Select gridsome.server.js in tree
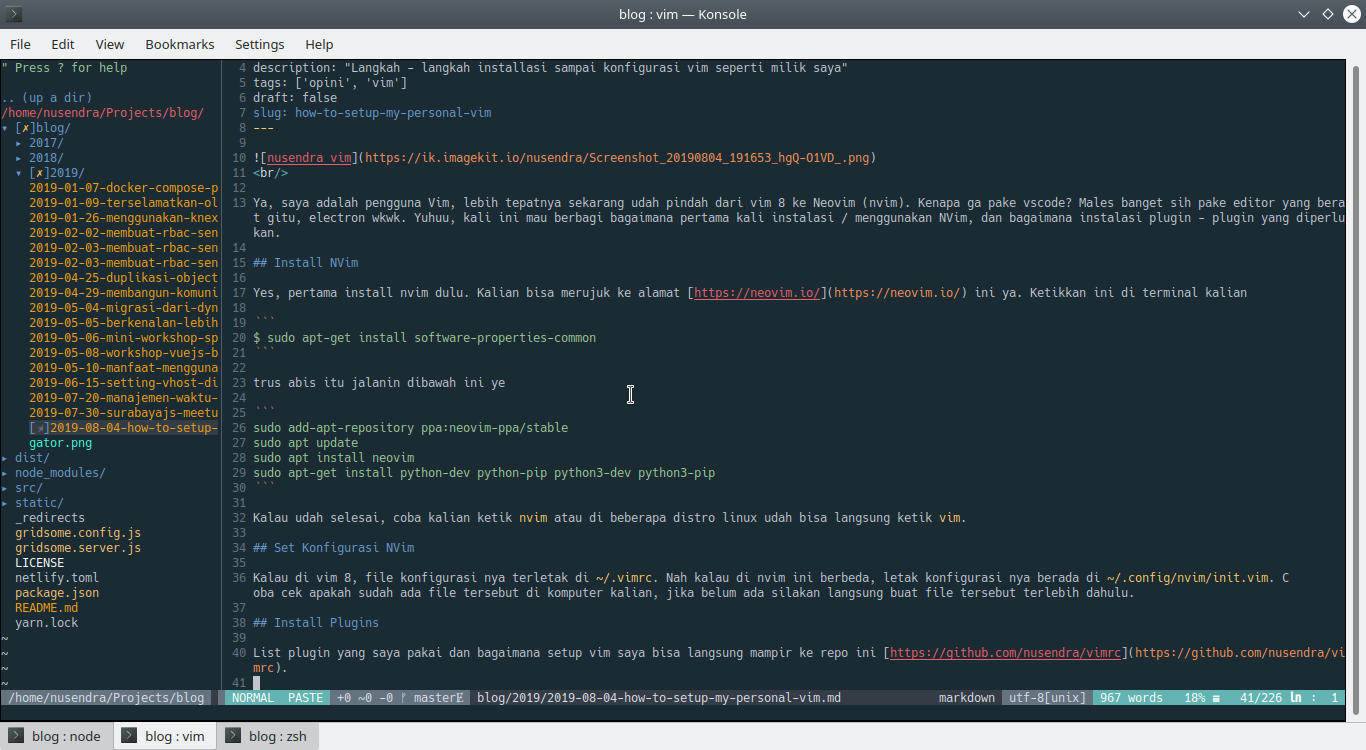This screenshot has width=1366, height=750. 78,548
